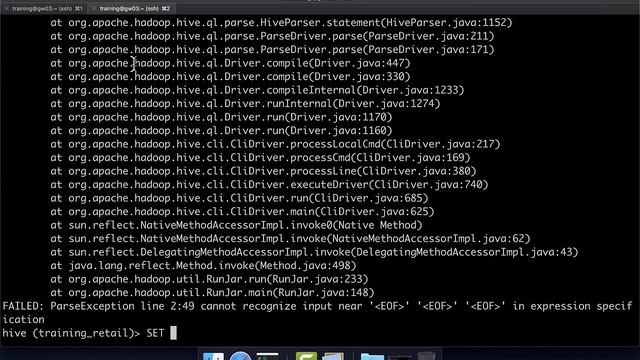Click the CliDriver.run(CliDriver.java:685) line
The width and height of the screenshot is (640, 360).
(x=239, y=198)
